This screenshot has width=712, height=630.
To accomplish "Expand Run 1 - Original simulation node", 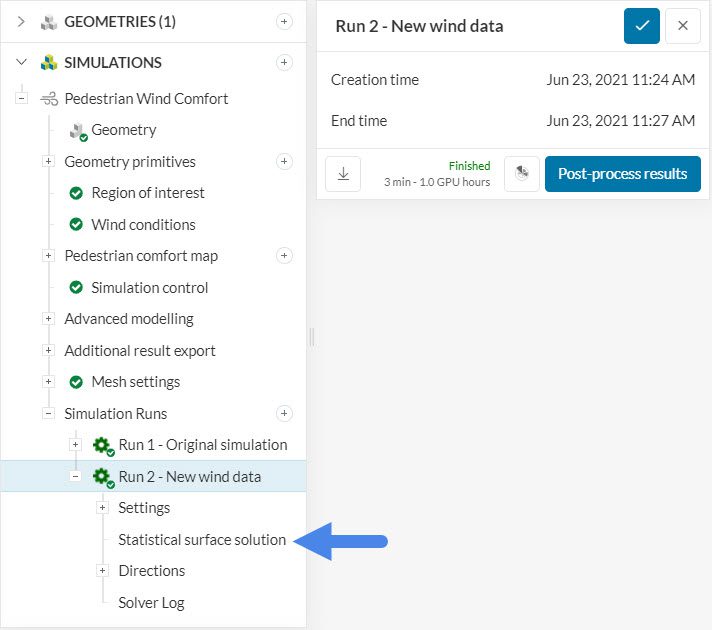I will (75, 445).
